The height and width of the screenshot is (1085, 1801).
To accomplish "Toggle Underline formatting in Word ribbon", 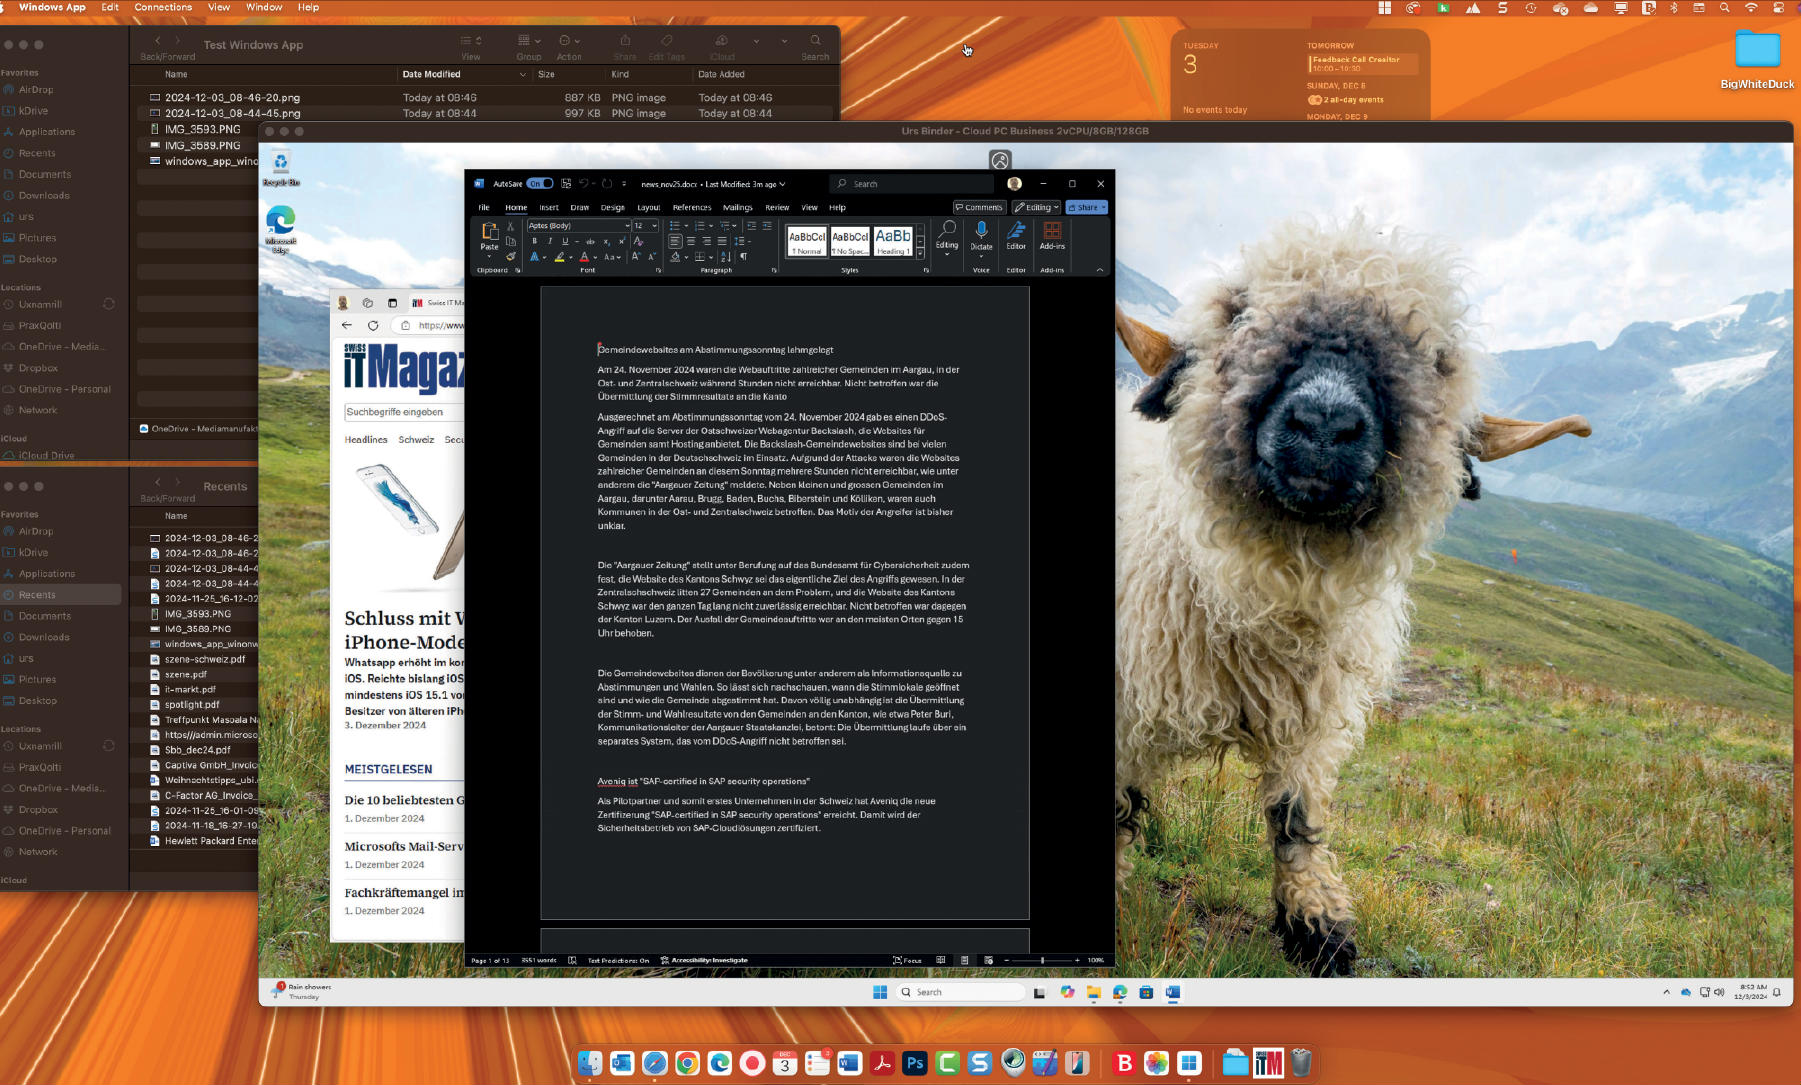I will 565,241.
